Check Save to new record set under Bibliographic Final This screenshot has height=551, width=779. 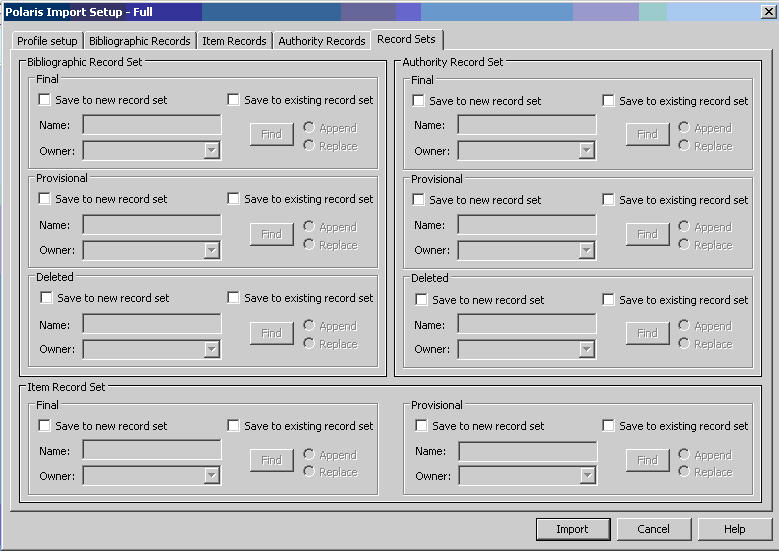pyautogui.click(x=45, y=100)
